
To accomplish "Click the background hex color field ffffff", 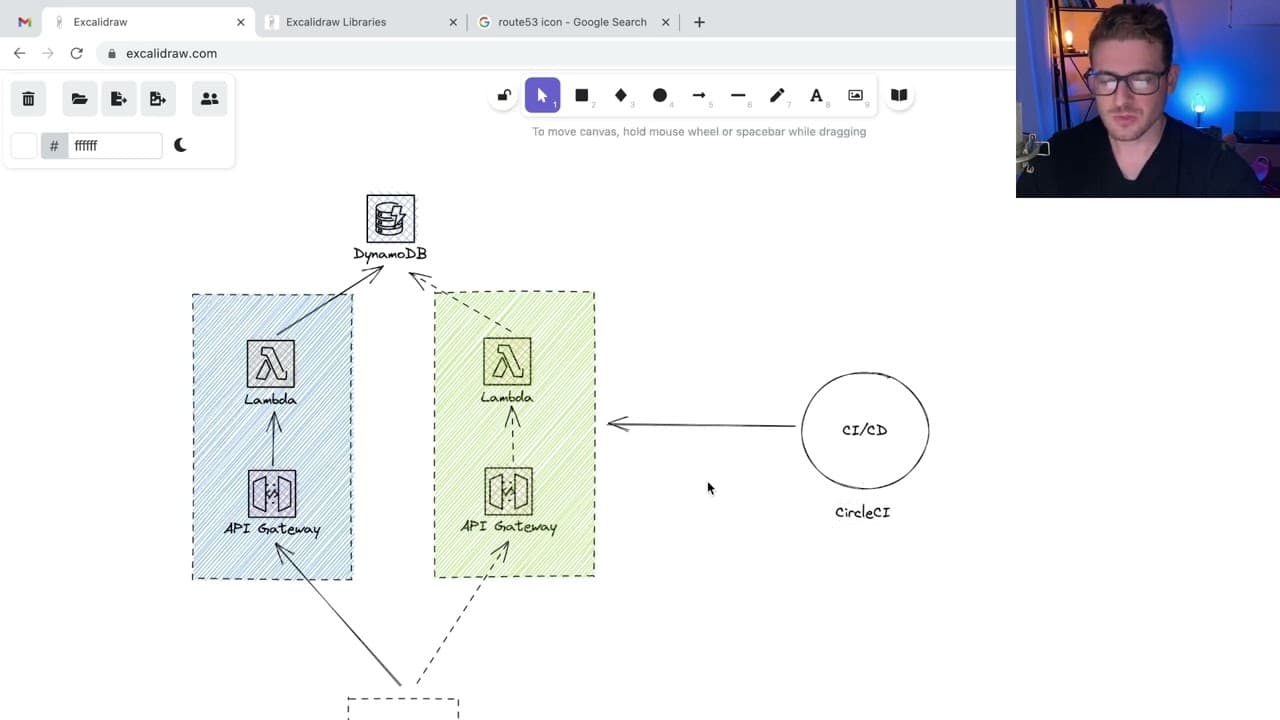I will click(x=114, y=146).
